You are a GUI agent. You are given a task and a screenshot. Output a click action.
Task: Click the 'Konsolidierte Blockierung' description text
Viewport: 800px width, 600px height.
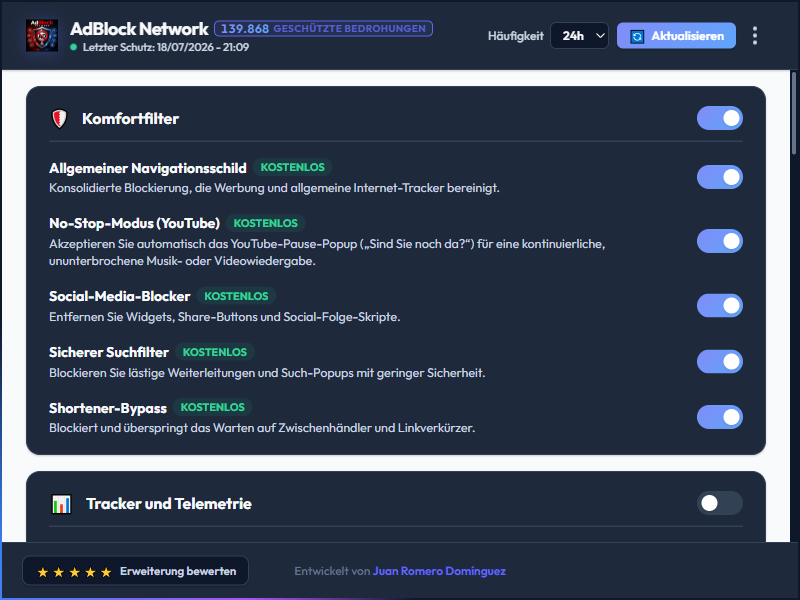pyautogui.click(x=274, y=188)
